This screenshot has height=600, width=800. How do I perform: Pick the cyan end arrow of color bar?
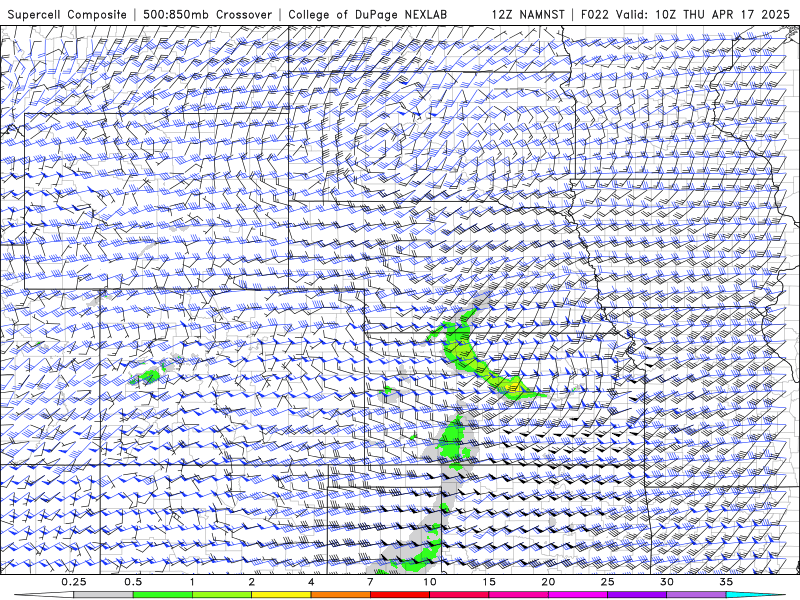pos(755,595)
